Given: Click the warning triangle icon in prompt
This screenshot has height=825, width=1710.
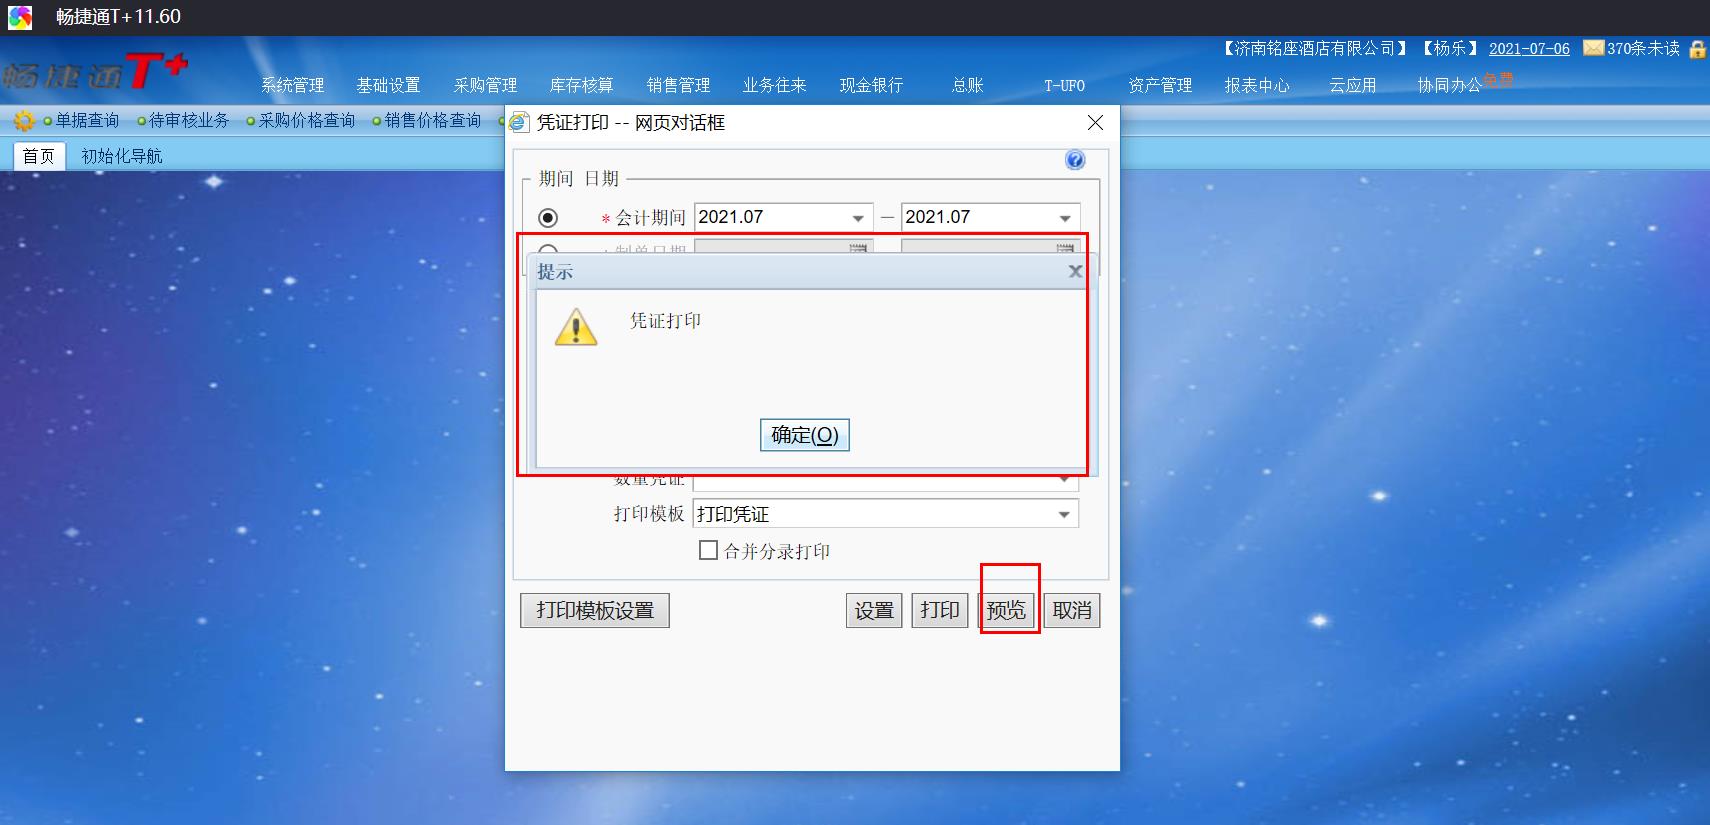Looking at the screenshot, I should 576,328.
